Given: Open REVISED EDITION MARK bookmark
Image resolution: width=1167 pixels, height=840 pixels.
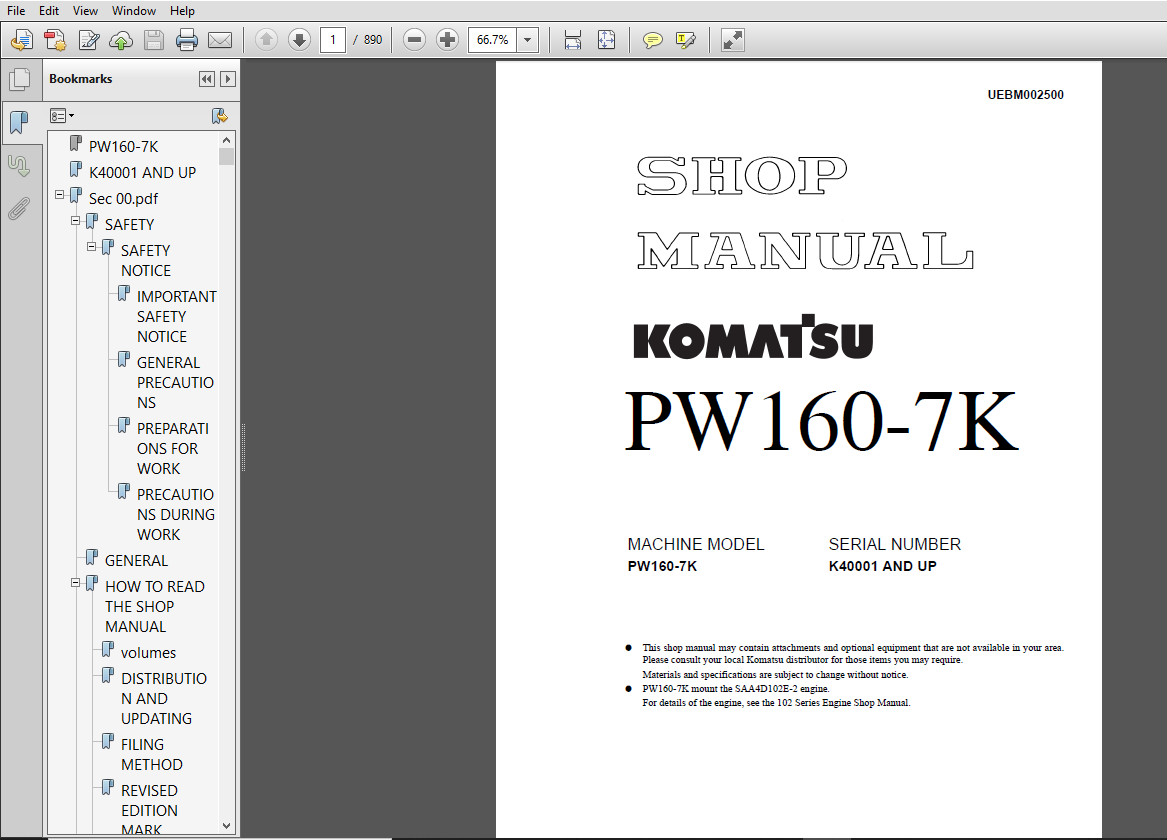Looking at the screenshot, I should point(150,809).
